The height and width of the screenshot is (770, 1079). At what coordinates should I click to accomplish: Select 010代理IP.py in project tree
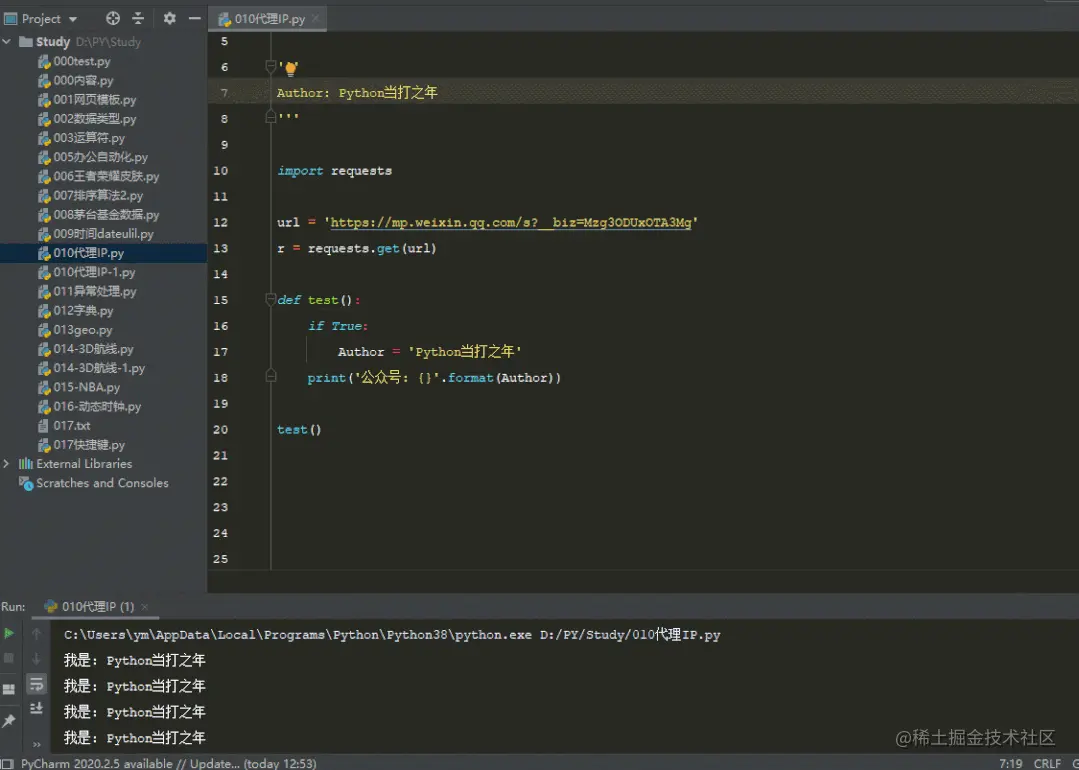[x=88, y=253]
